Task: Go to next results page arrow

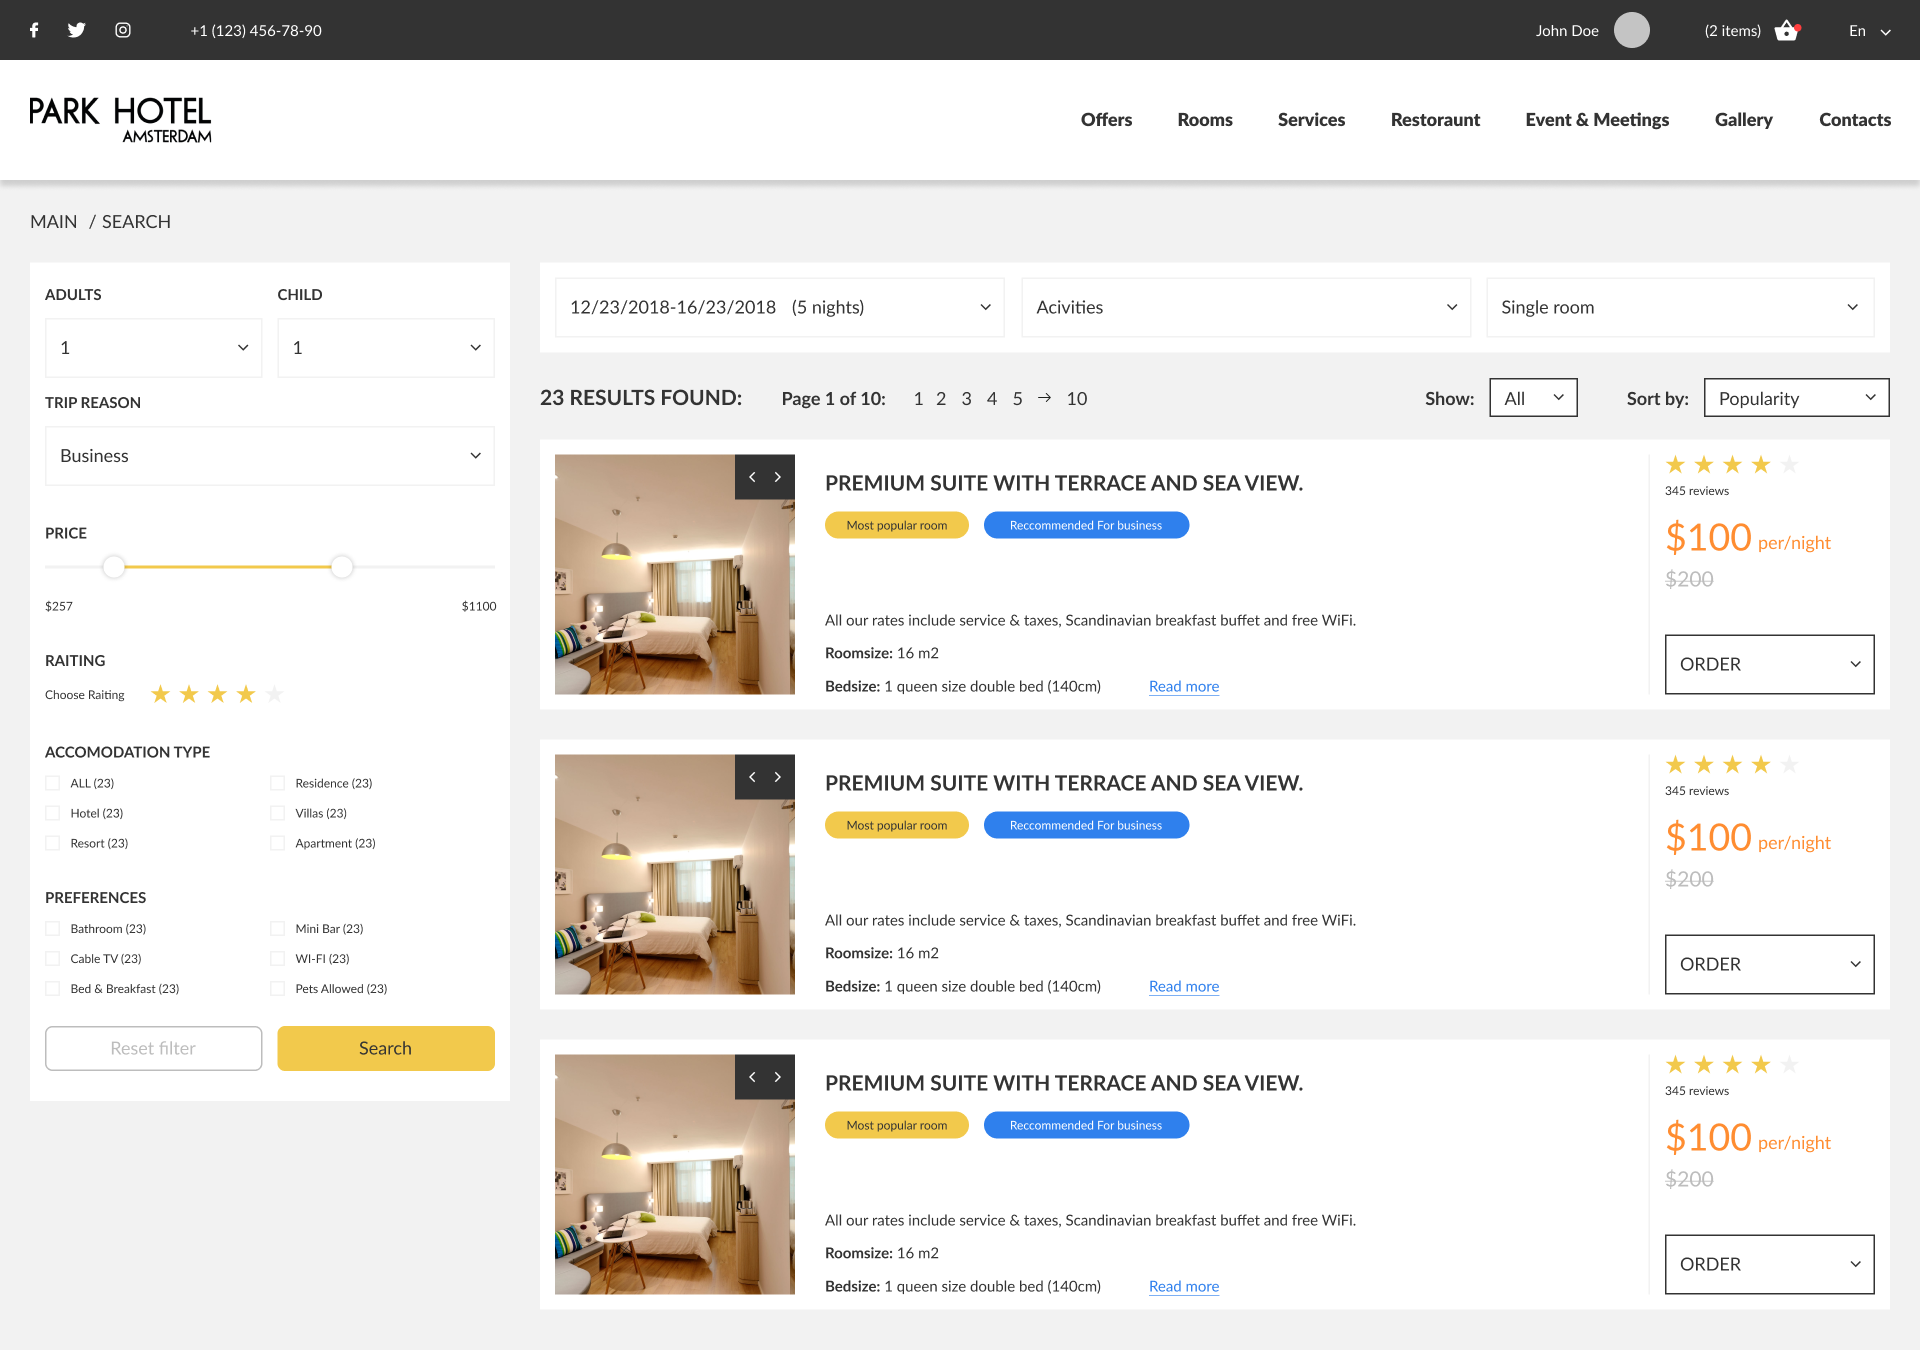Action: tap(1044, 398)
